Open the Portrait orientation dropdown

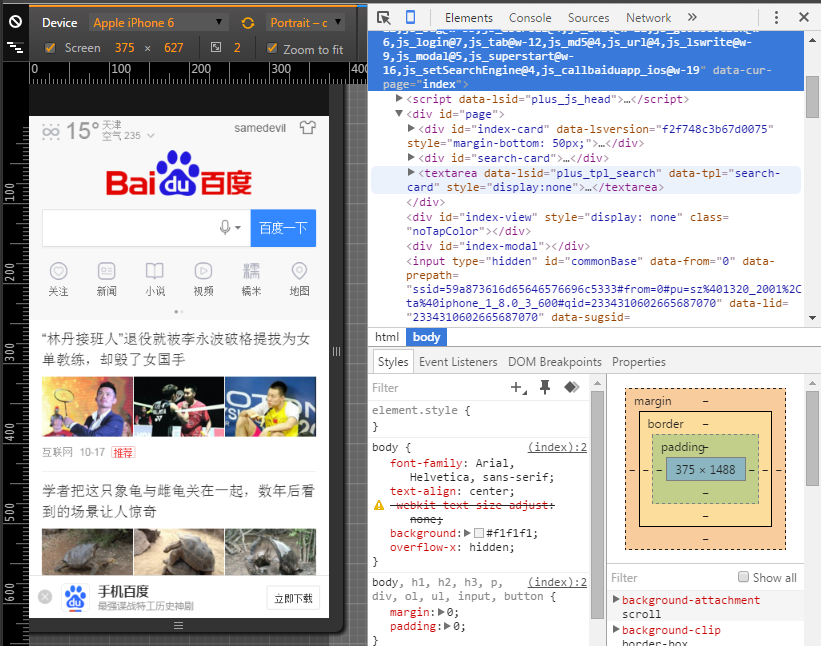click(x=306, y=23)
